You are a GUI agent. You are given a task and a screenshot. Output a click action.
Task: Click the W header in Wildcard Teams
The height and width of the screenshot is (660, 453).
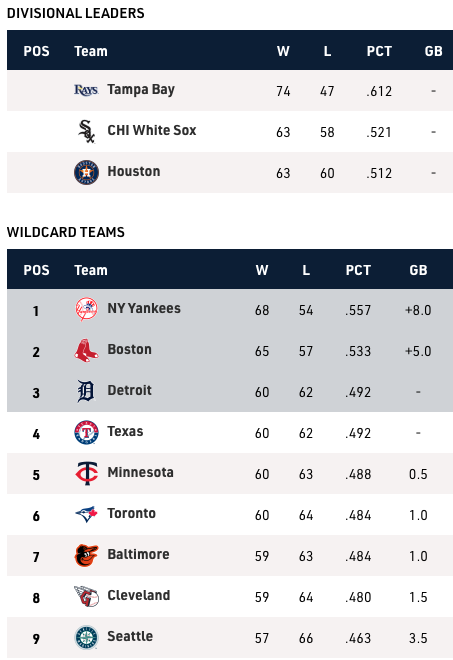[262, 270]
